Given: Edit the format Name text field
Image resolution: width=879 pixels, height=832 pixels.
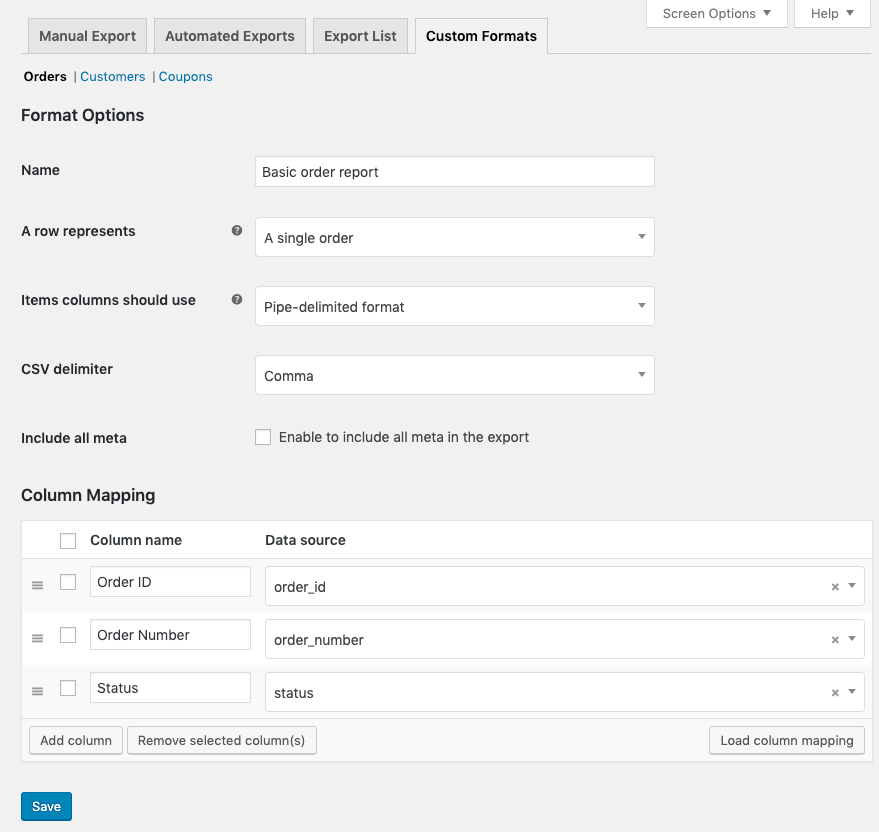Looking at the screenshot, I should pos(454,172).
